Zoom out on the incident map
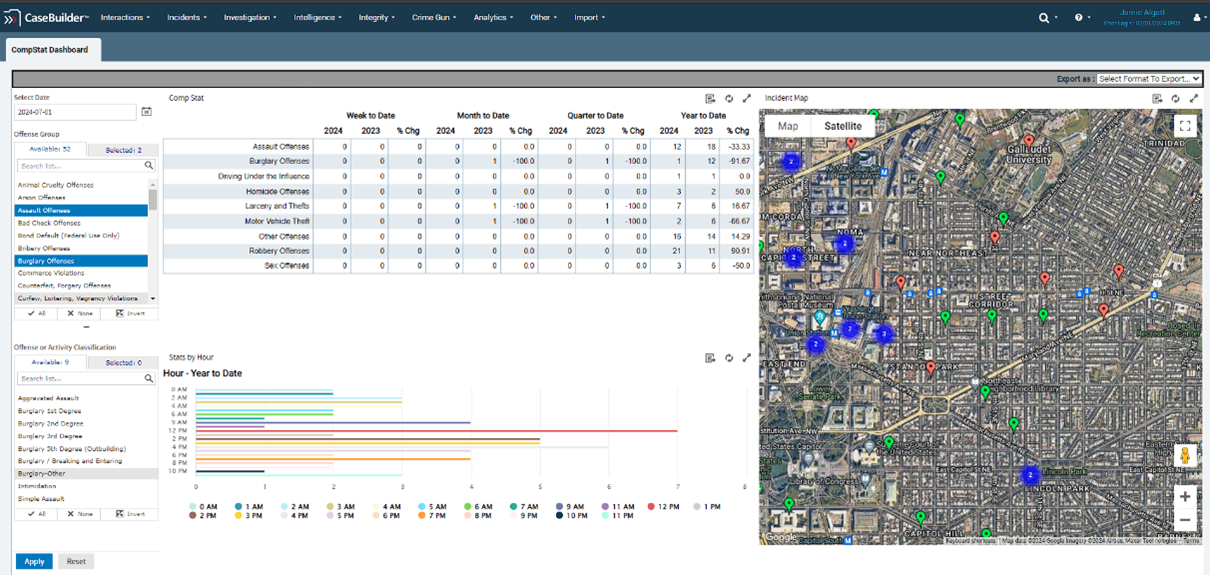Image resolution: width=1210 pixels, height=575 pixels. 1185,520
